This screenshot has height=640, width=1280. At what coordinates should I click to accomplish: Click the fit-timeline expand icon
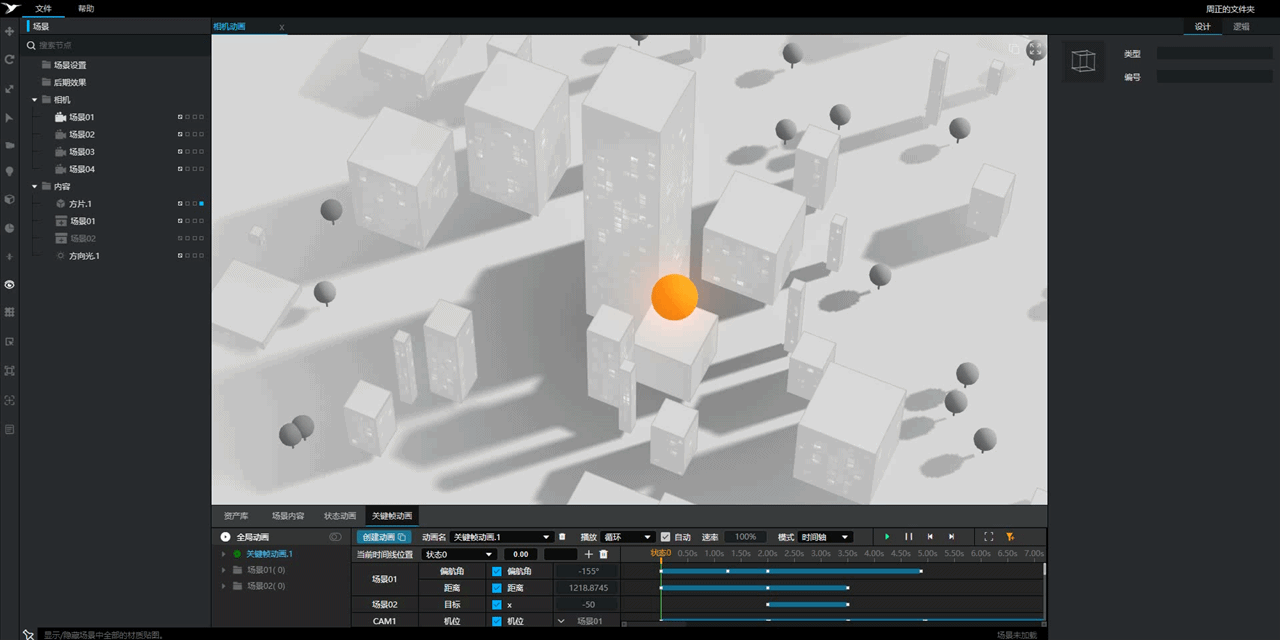tap(989, 537)
